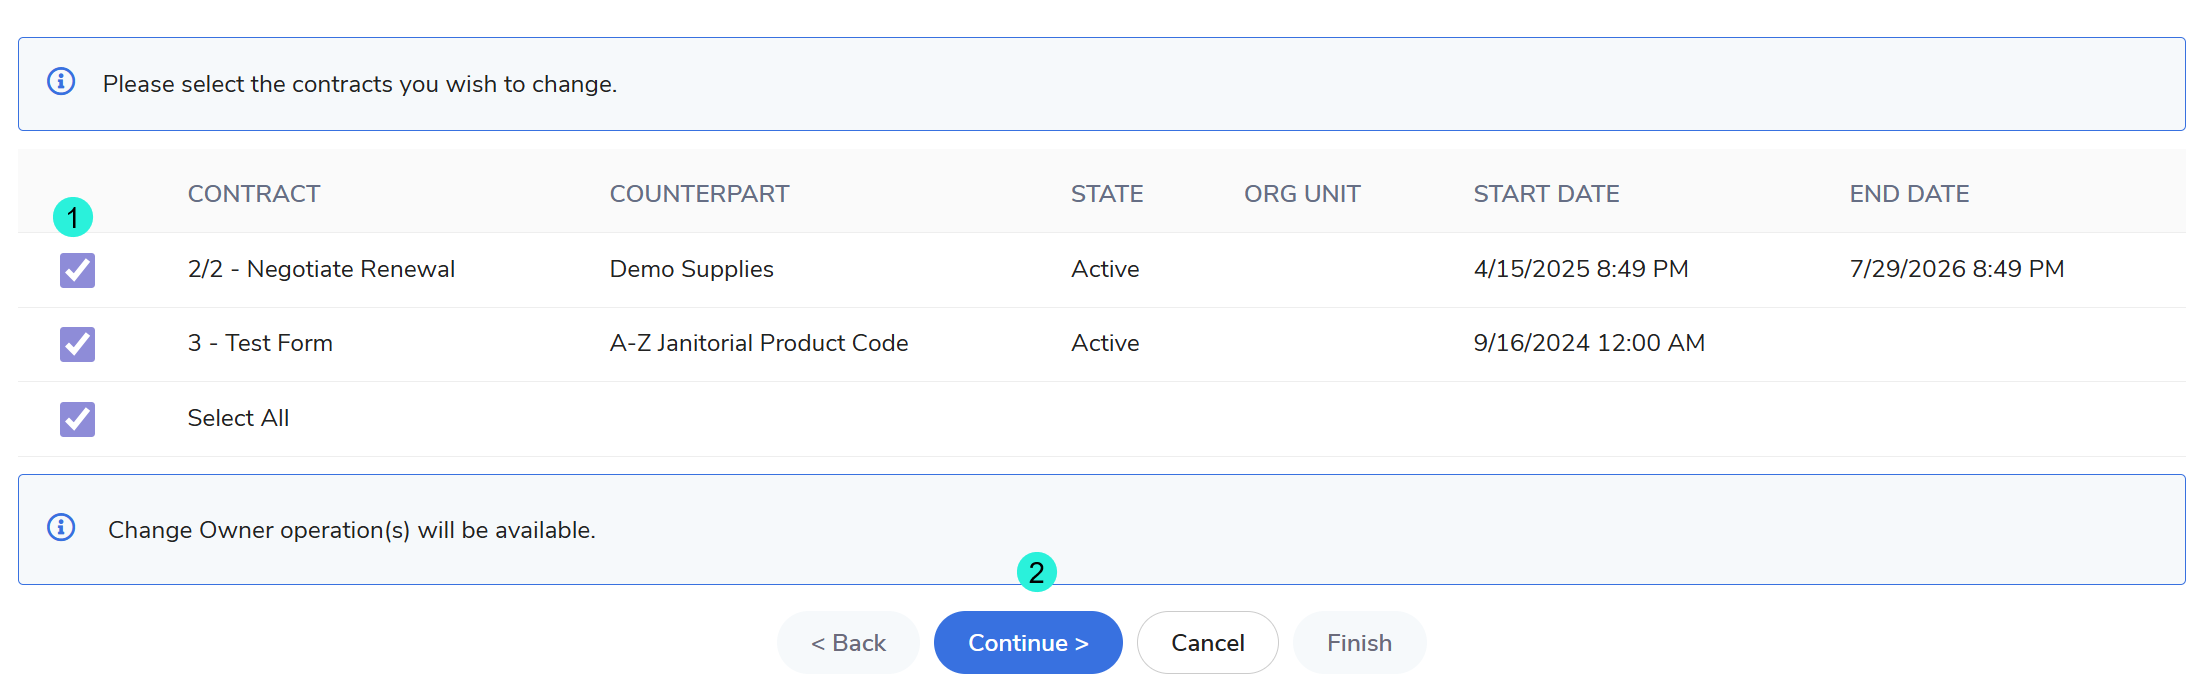Click the ORG UNIT column header

(1302, 194)
